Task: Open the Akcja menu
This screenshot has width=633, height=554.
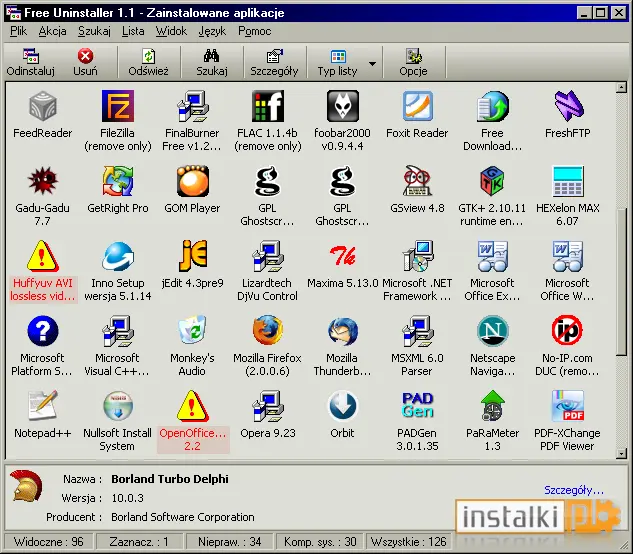Action: [52, 31]
